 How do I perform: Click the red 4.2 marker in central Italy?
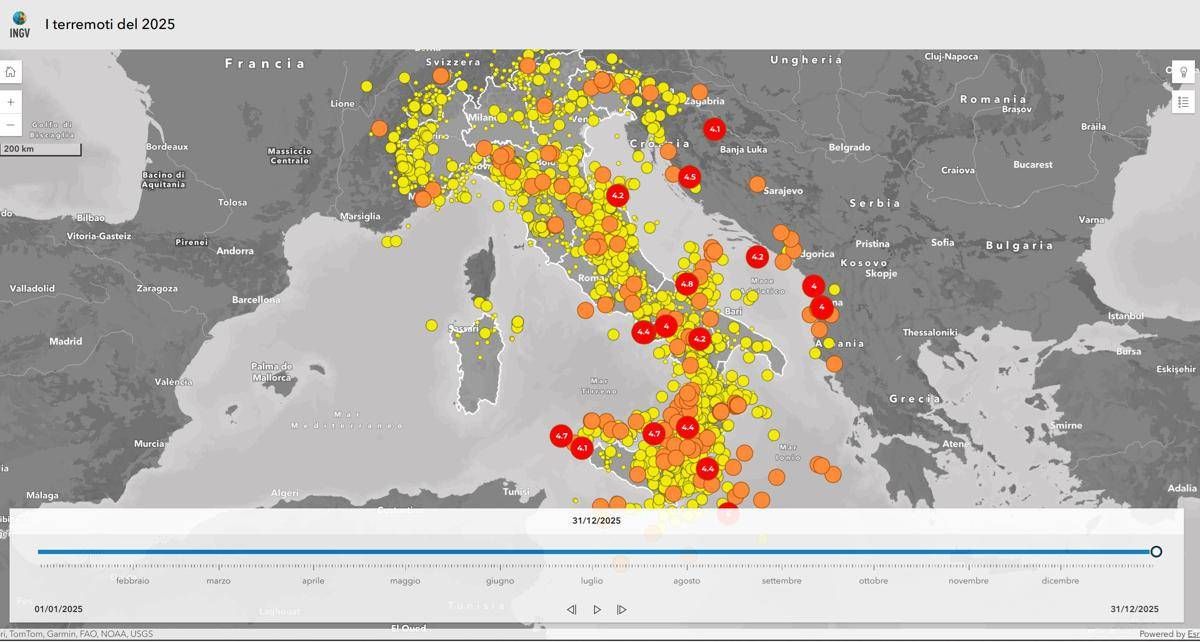[617, 196]
